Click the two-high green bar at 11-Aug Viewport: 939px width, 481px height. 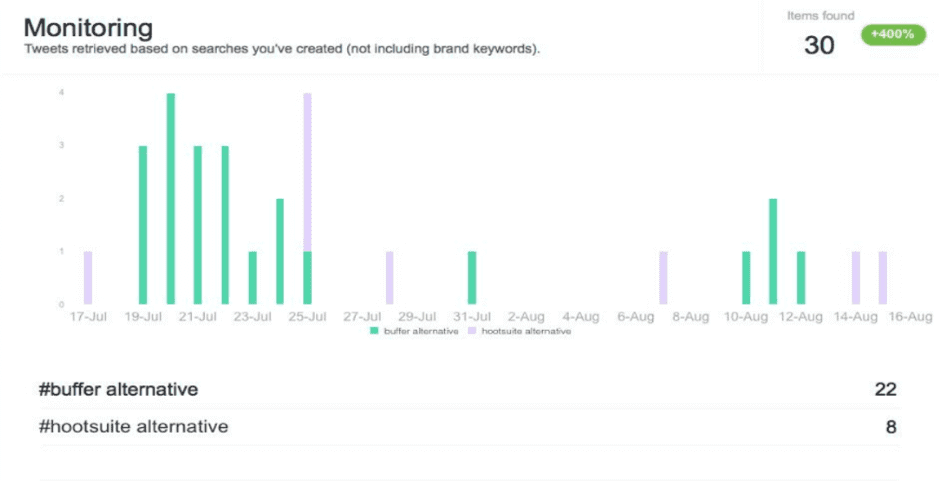pyautogui.click(x=773, y=252)
